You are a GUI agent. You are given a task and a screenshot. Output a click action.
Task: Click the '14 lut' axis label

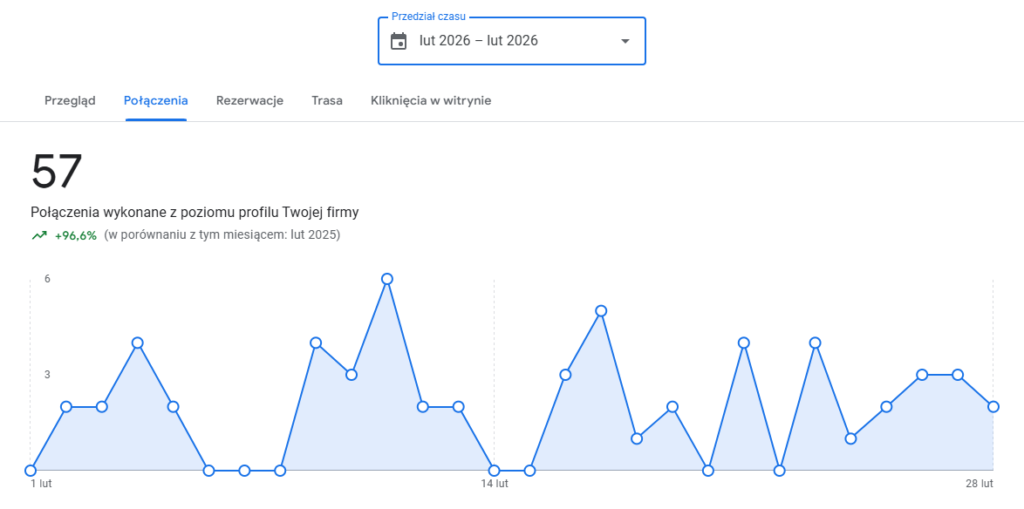pyautogui.click(x=494, y=485)
